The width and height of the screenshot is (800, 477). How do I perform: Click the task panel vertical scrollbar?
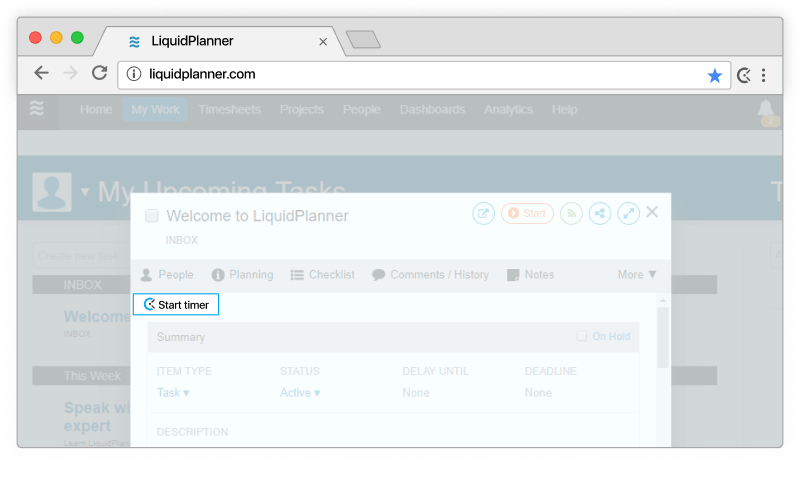tap(663, 337)
